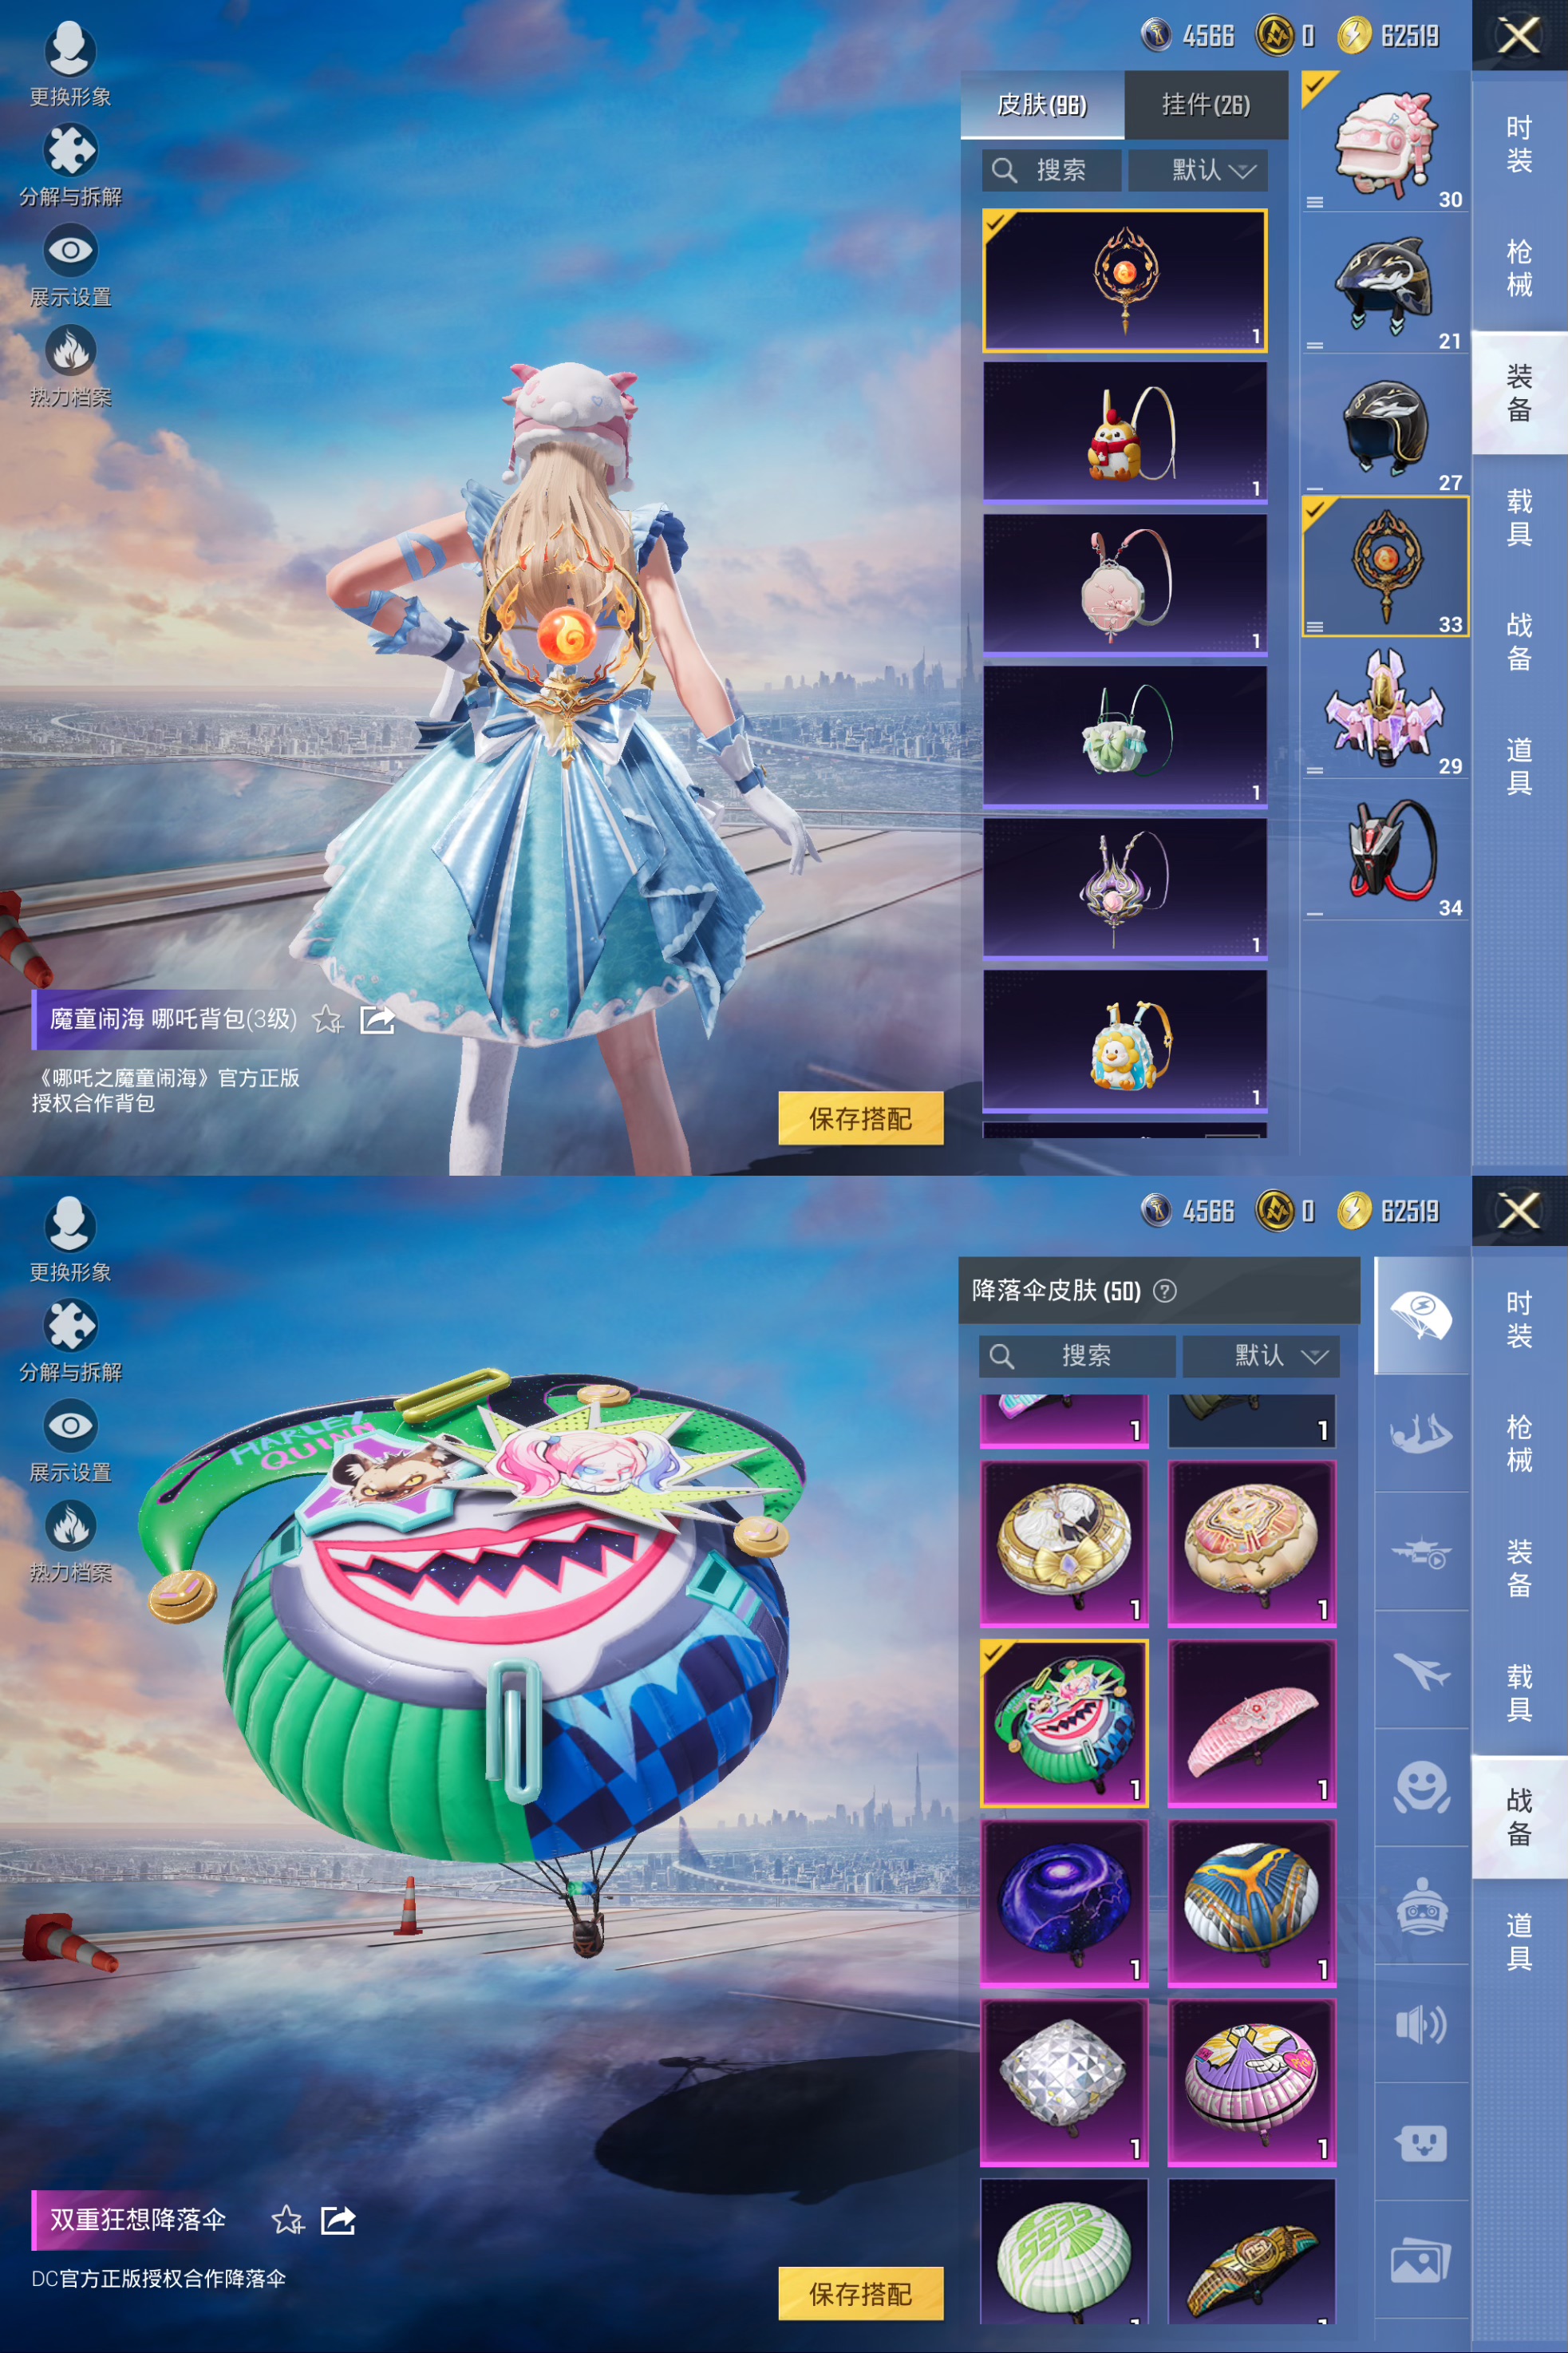Open 热力档案 flame icon on the parachute screen

70,1527
